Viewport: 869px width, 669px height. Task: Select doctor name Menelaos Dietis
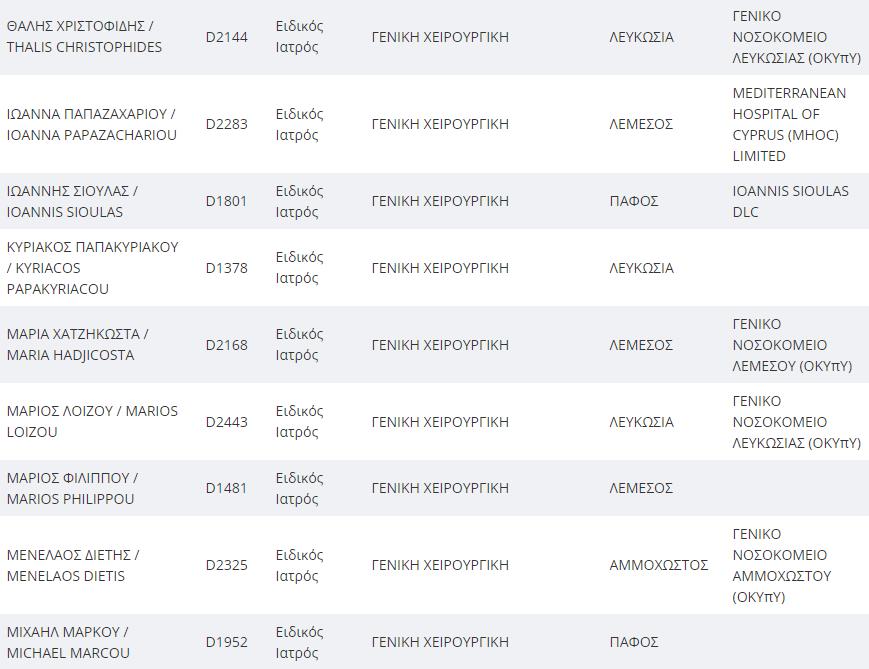coord(73,565)
